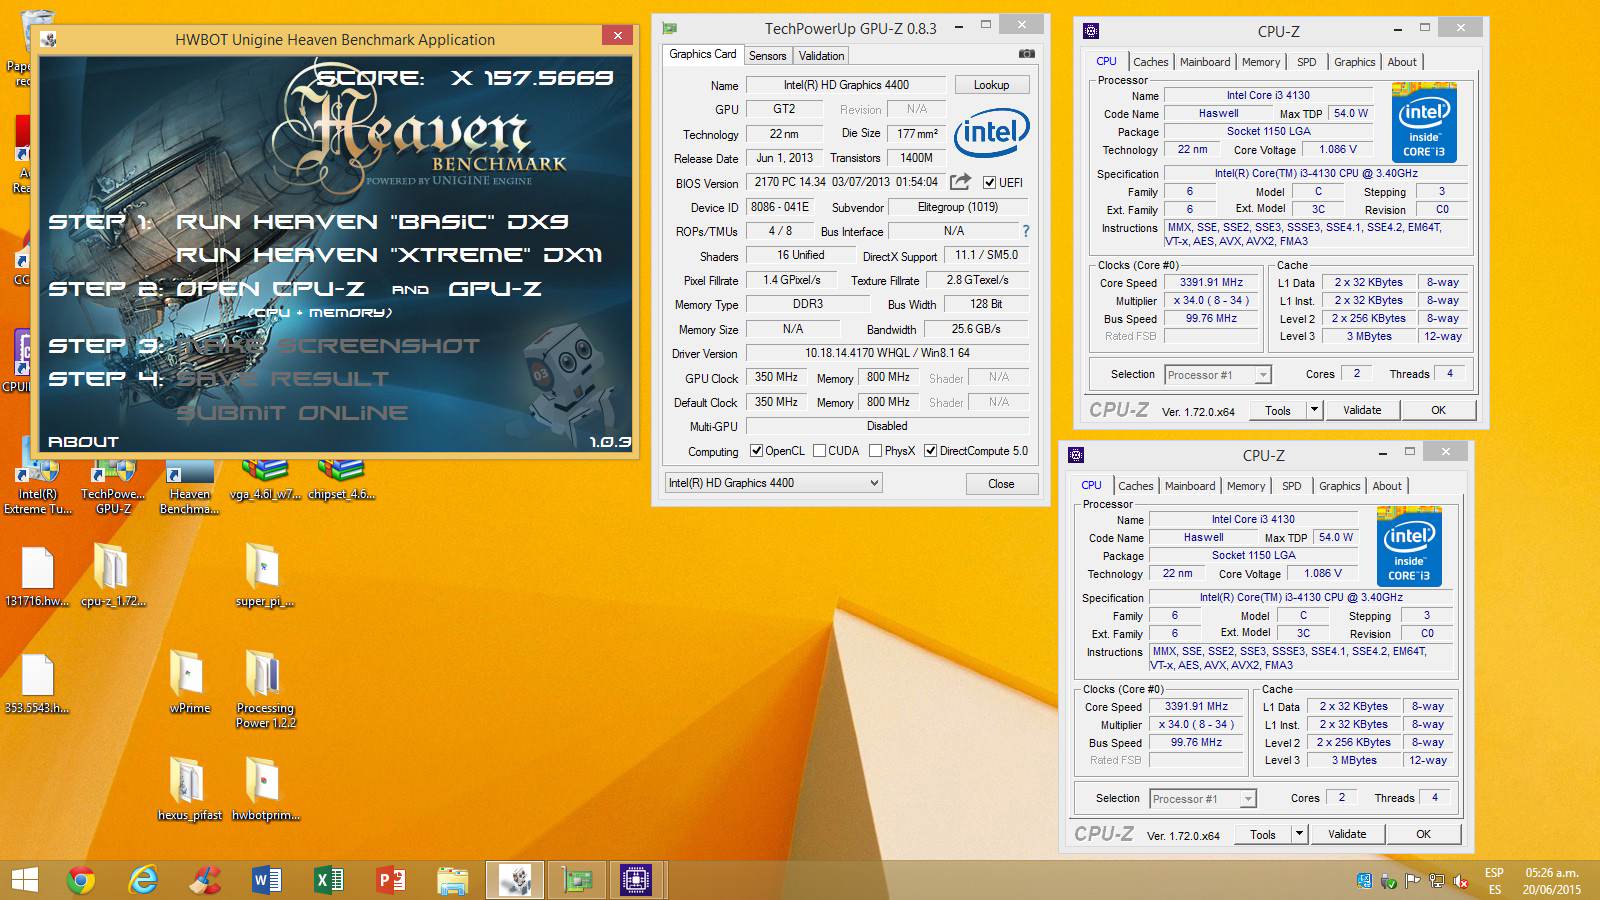The image size is (1600, 900).
Task: Open Memory tab in lower CPU-Z
Action: click(x=1246, y=486)
